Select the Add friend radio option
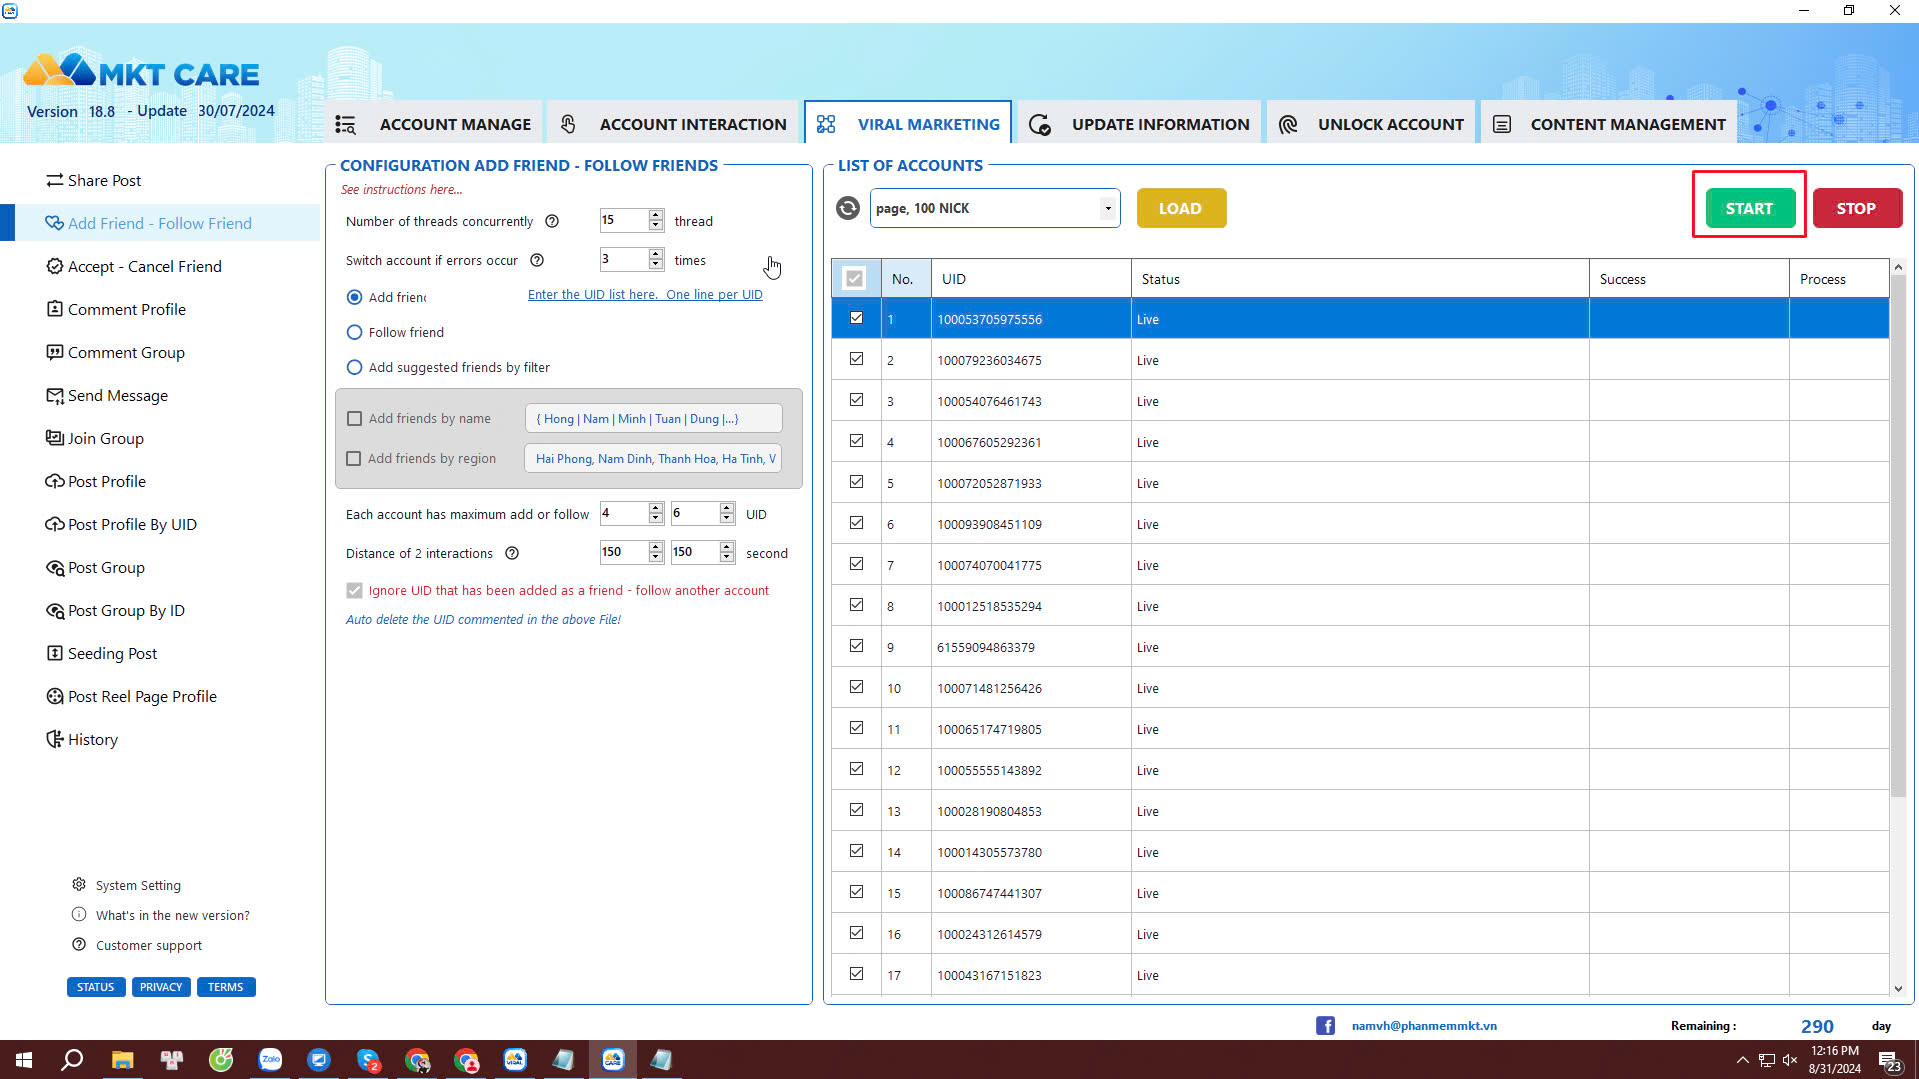Screen dimensions: 1919x1079 (354, 297)
